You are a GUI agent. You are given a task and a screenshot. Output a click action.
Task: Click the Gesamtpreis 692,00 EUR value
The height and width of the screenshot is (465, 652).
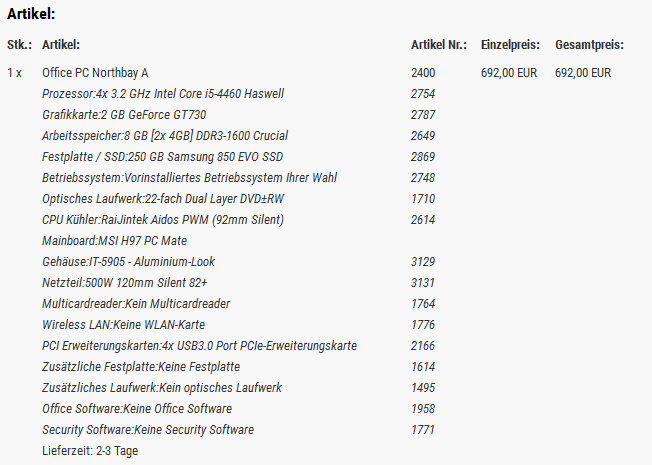point(584,73)
